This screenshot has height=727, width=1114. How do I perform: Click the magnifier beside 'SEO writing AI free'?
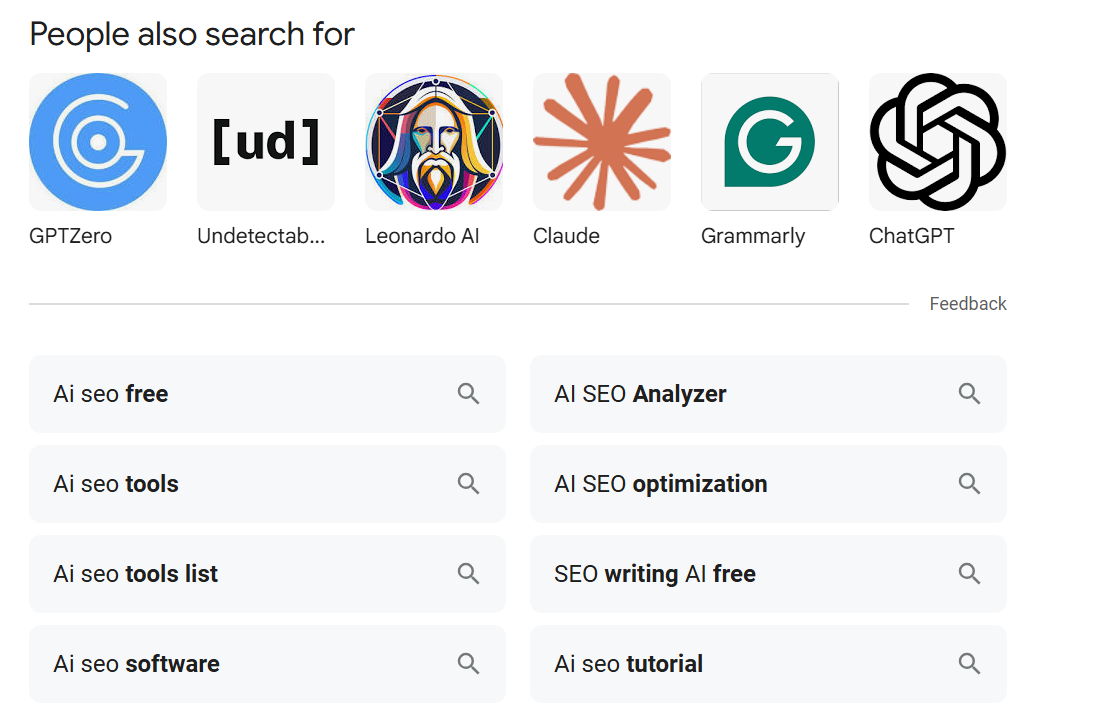tap(969, 573)
